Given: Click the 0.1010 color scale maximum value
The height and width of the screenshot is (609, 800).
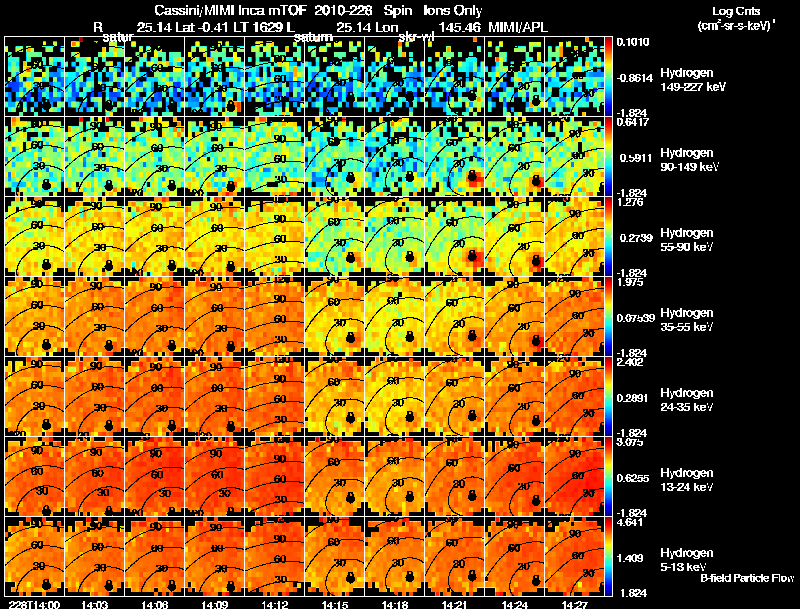Looking at the screenshot, I should pos(633,42).
